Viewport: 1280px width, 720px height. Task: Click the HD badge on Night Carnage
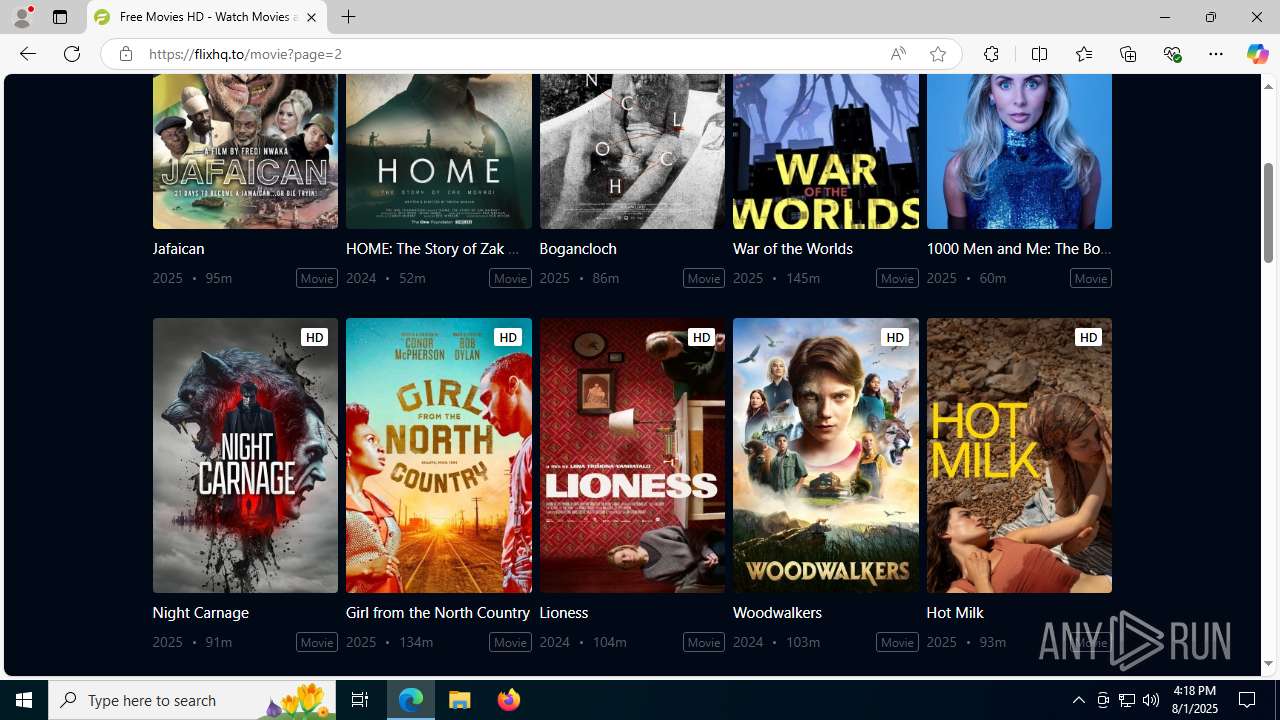click(314, 337)
